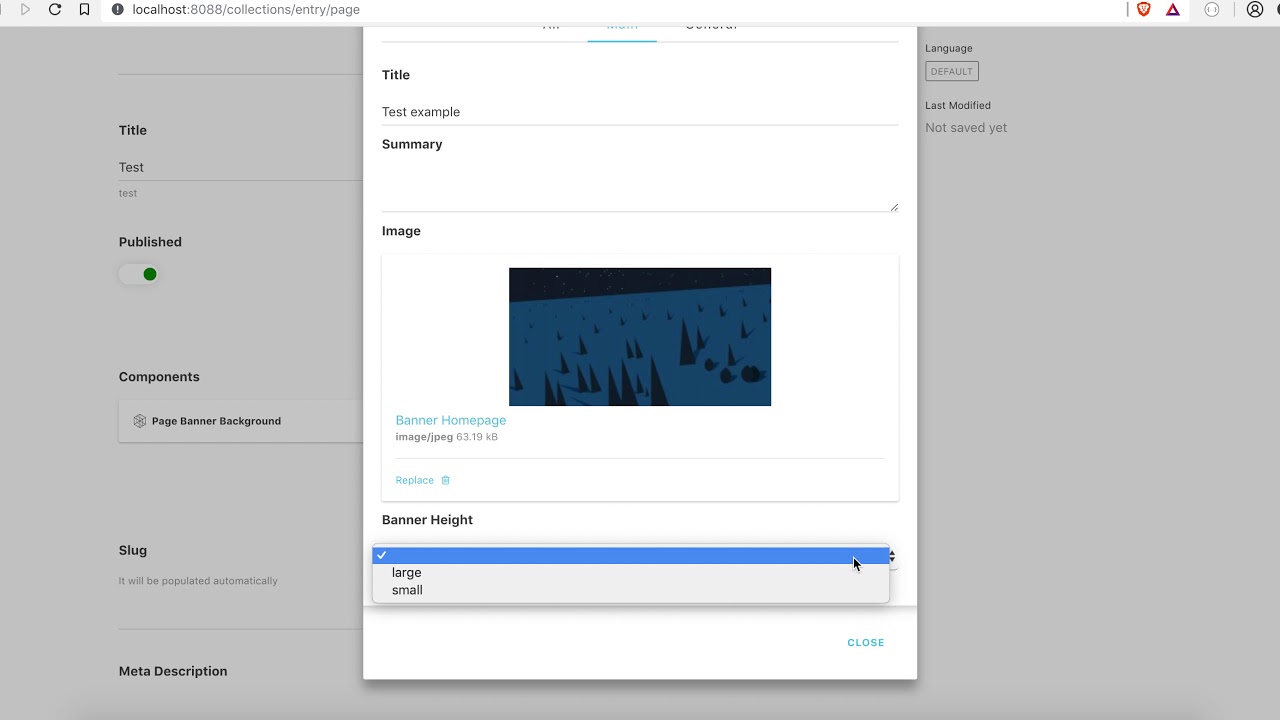Click the 'Not saved yet' status text

pos(966,128)
